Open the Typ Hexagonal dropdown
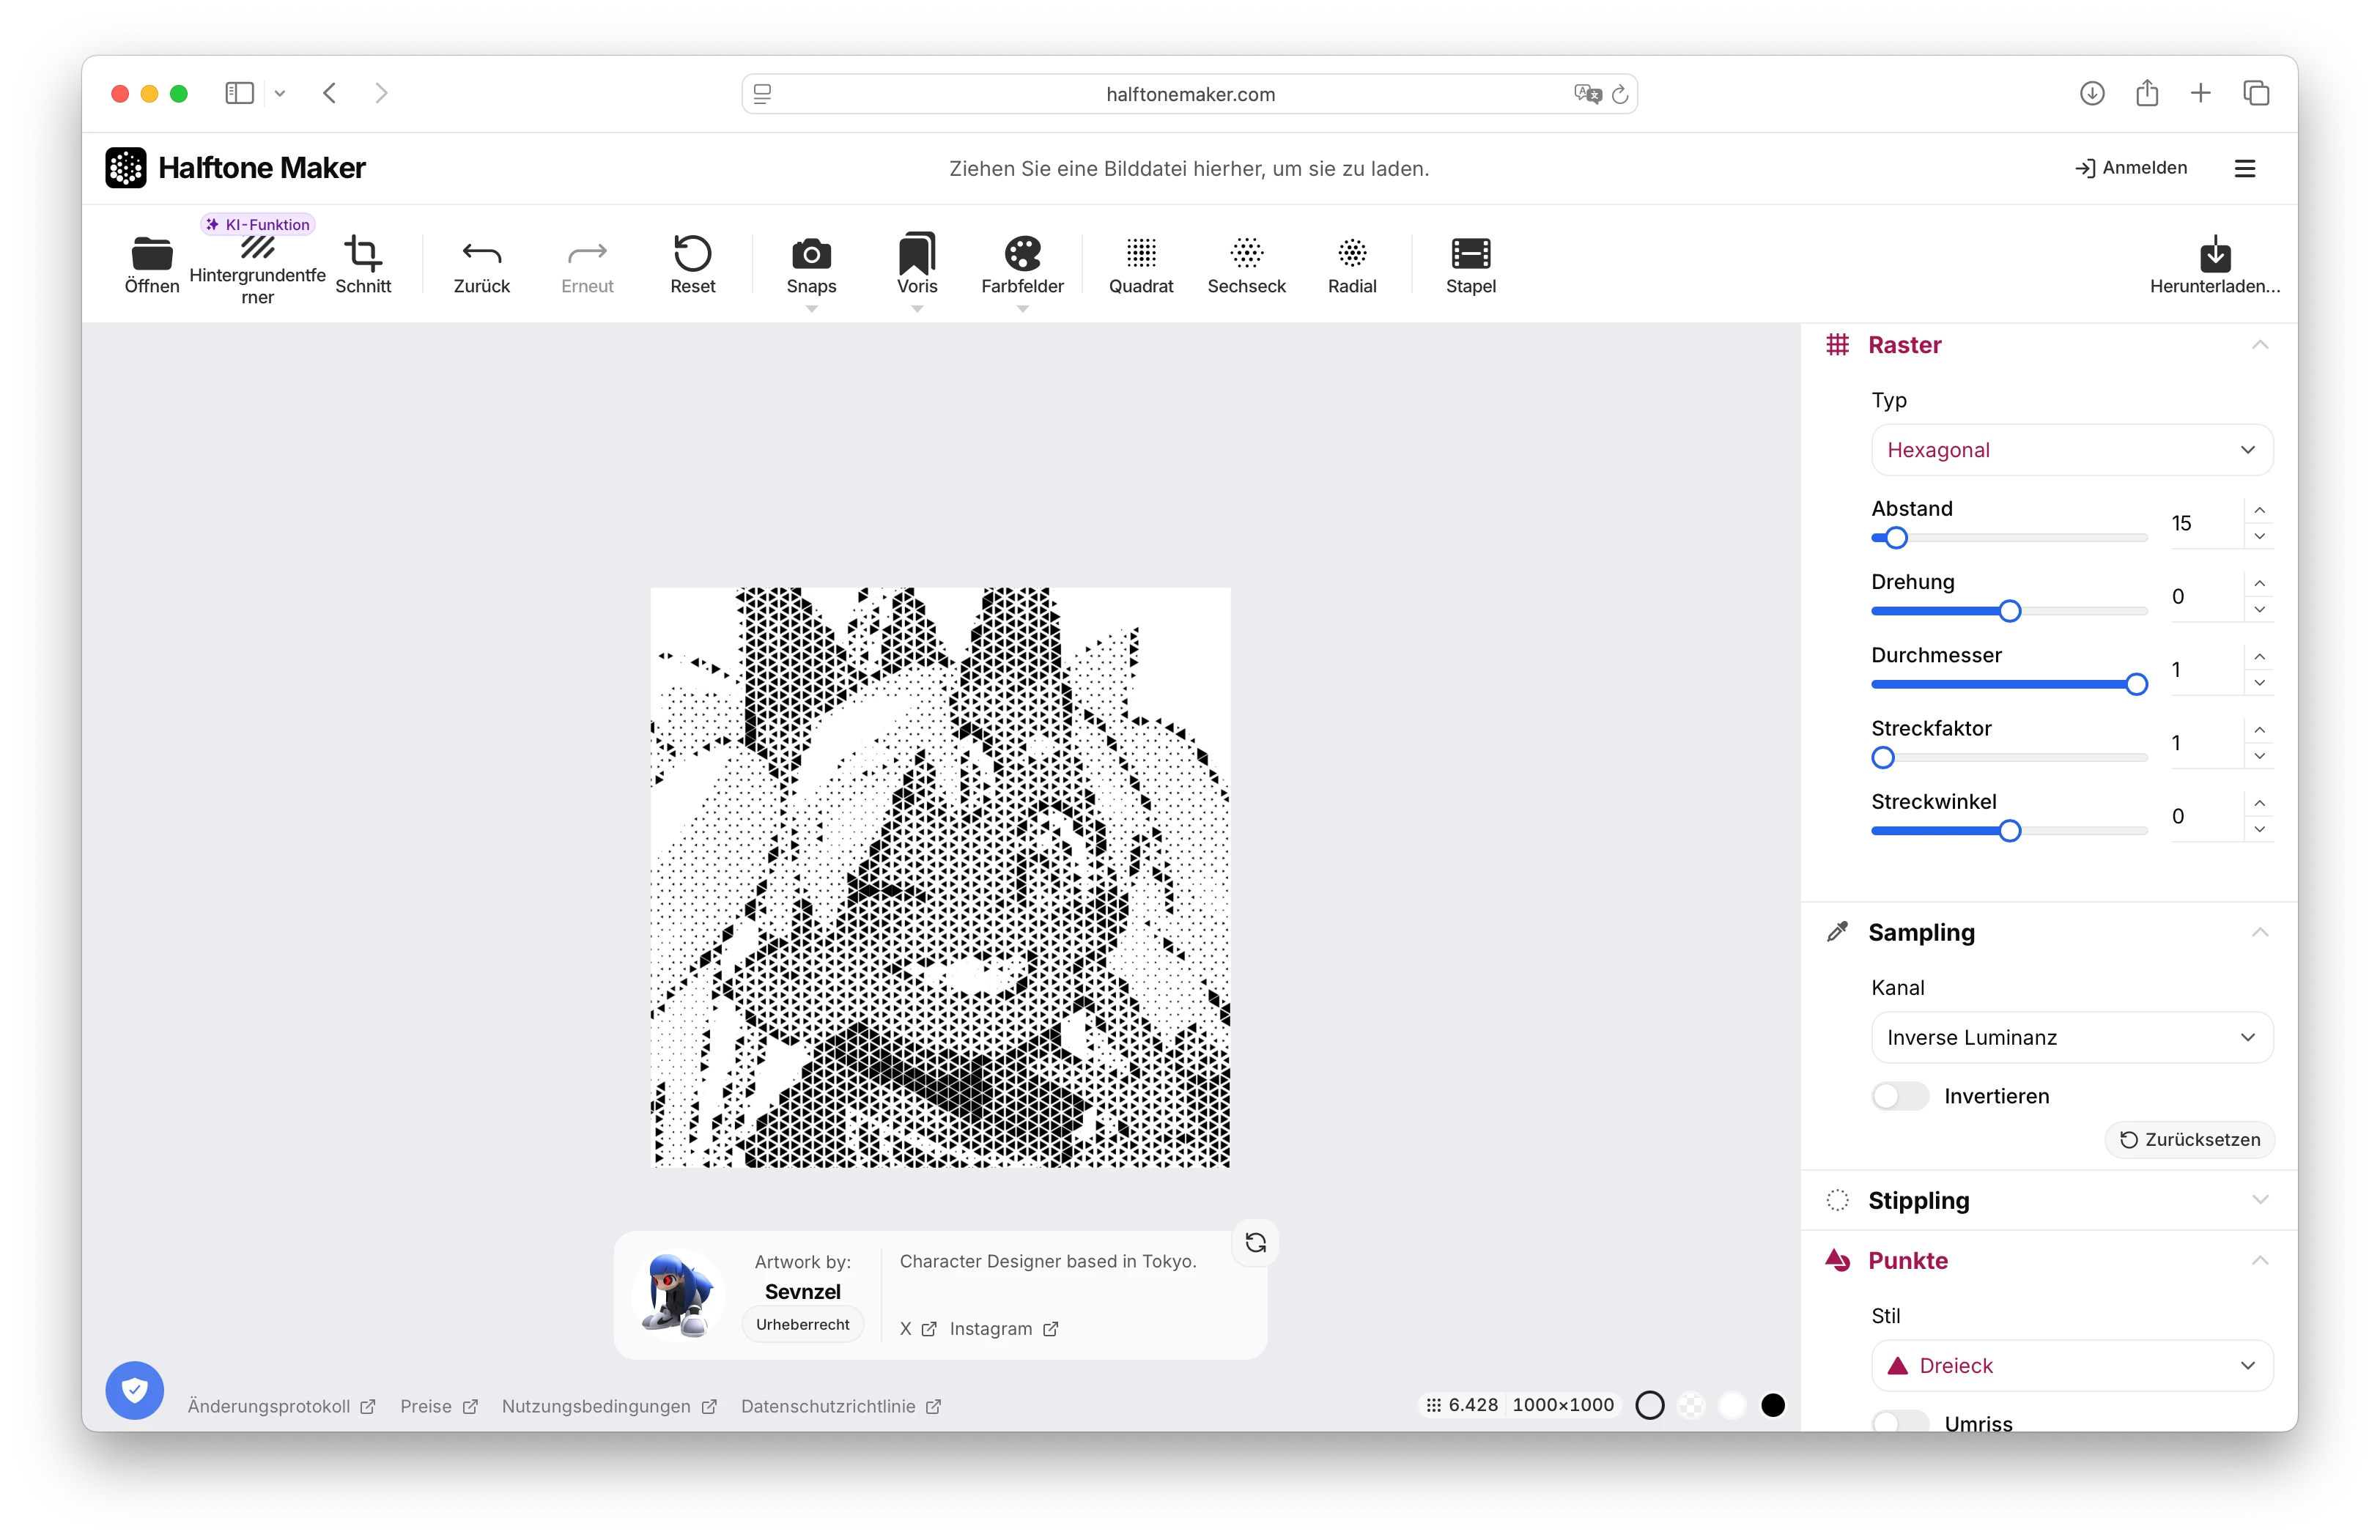The height and width of the screenshot is (1540, 2380). coord(2071,450)
